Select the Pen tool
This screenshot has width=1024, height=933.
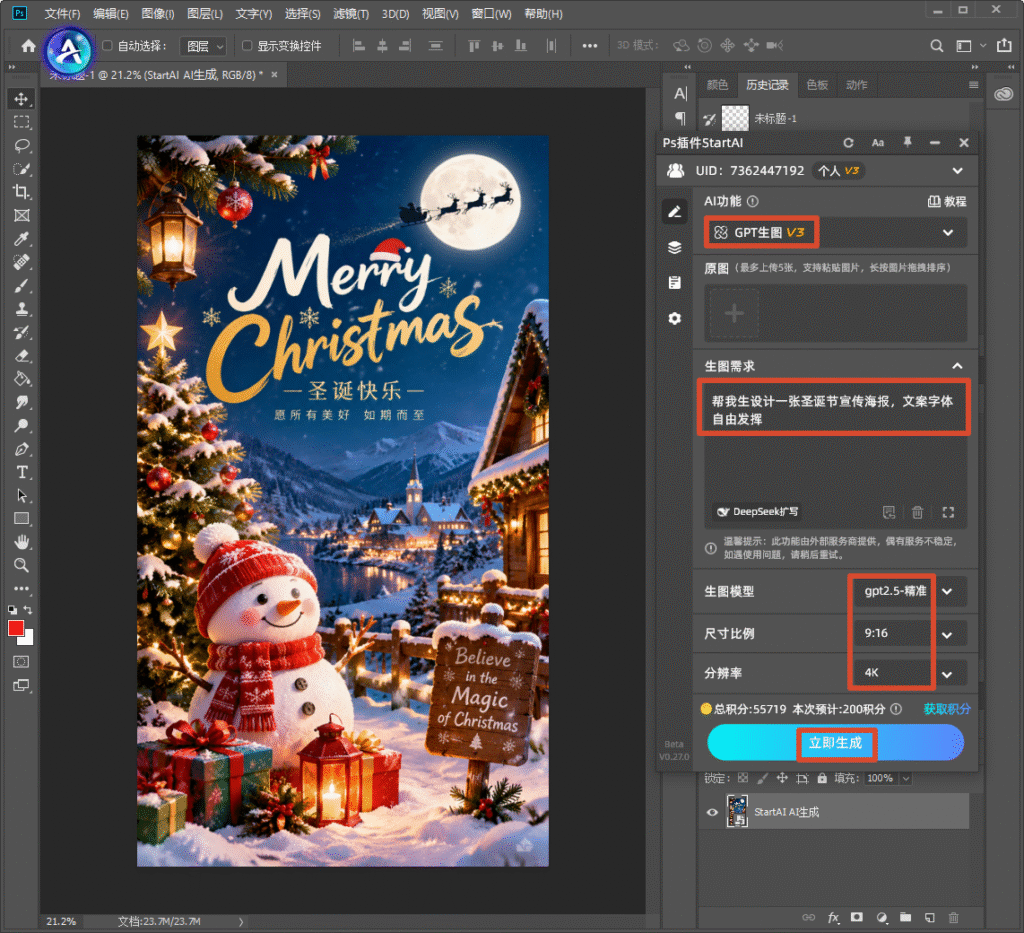[22, 449]
